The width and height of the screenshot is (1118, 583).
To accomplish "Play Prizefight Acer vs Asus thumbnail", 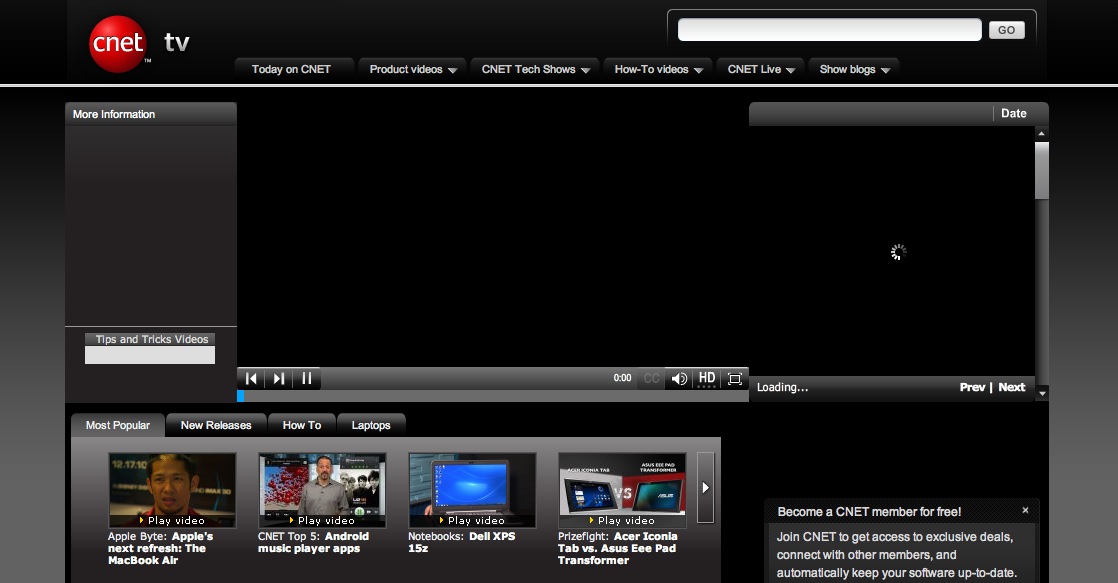I will tap(622, 490).
